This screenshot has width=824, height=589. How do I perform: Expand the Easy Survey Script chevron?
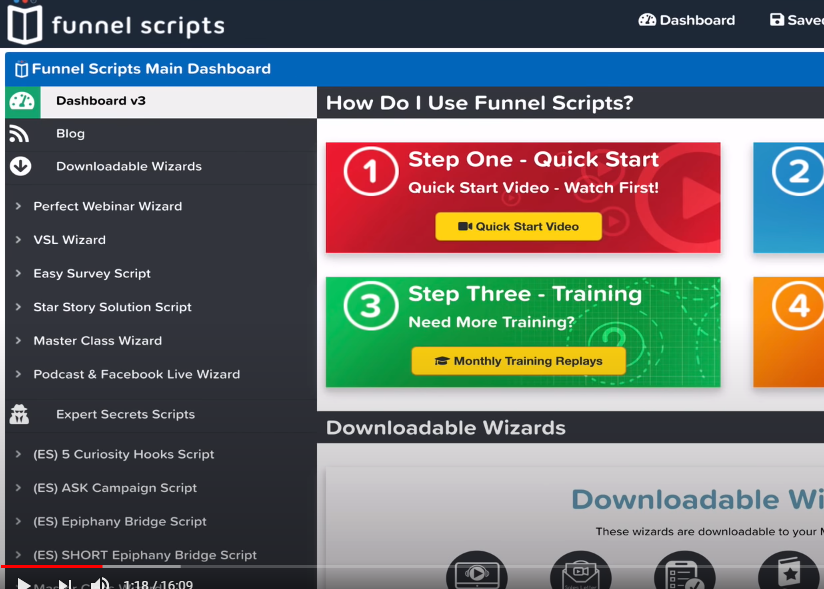(x=18, y=273)
